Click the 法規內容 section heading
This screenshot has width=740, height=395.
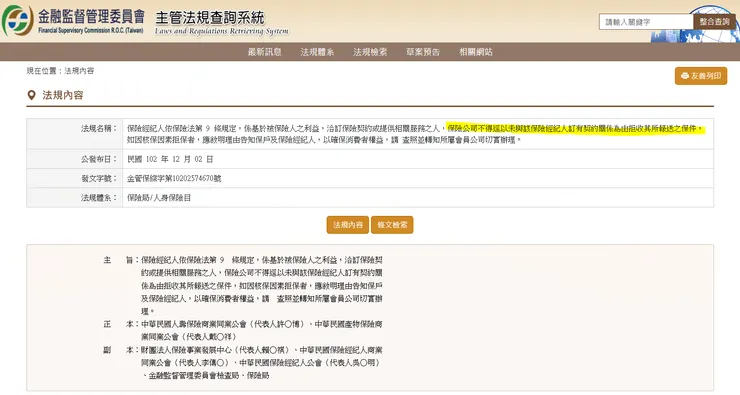[63, 95]
